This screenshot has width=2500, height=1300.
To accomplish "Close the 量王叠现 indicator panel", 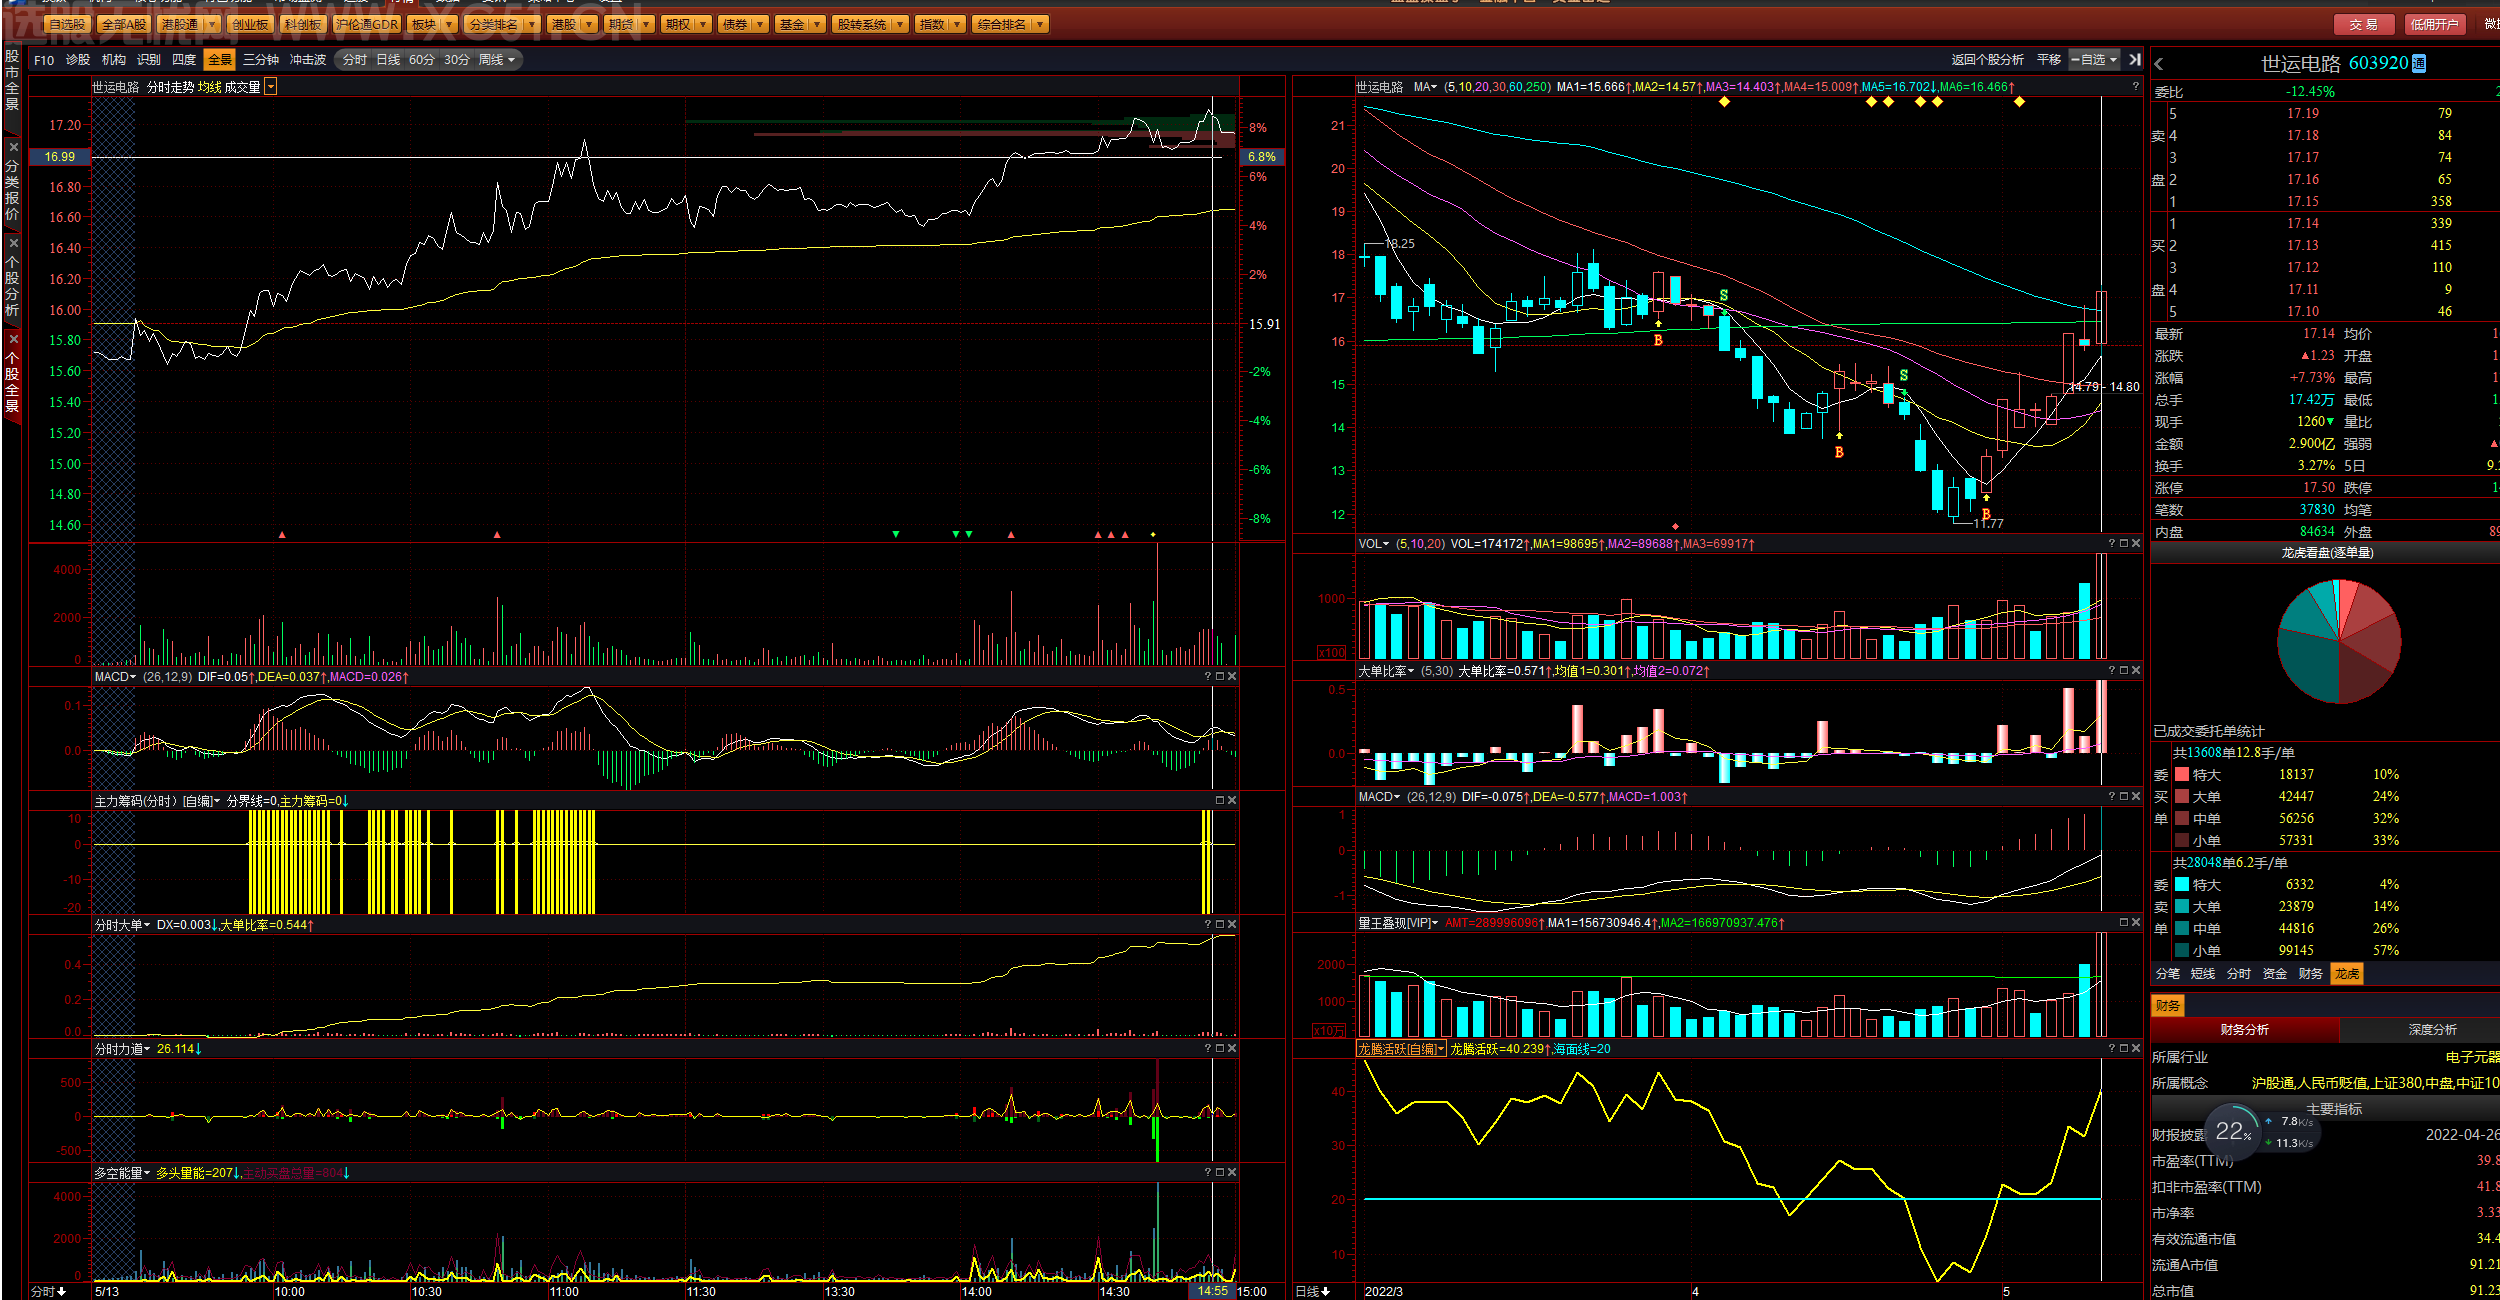I will tap(2136, 923).
